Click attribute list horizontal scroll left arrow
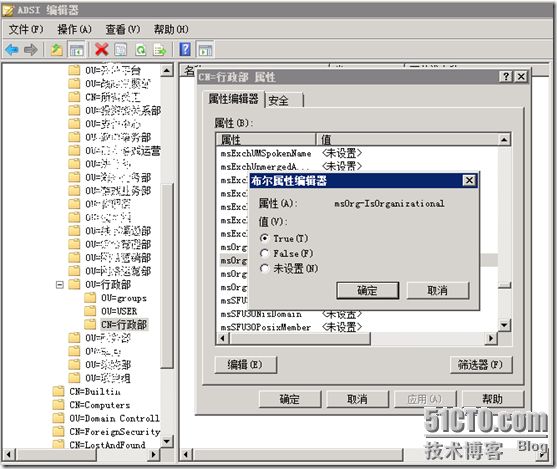This screenshot has width=557, height=469. tap(223, 338)
